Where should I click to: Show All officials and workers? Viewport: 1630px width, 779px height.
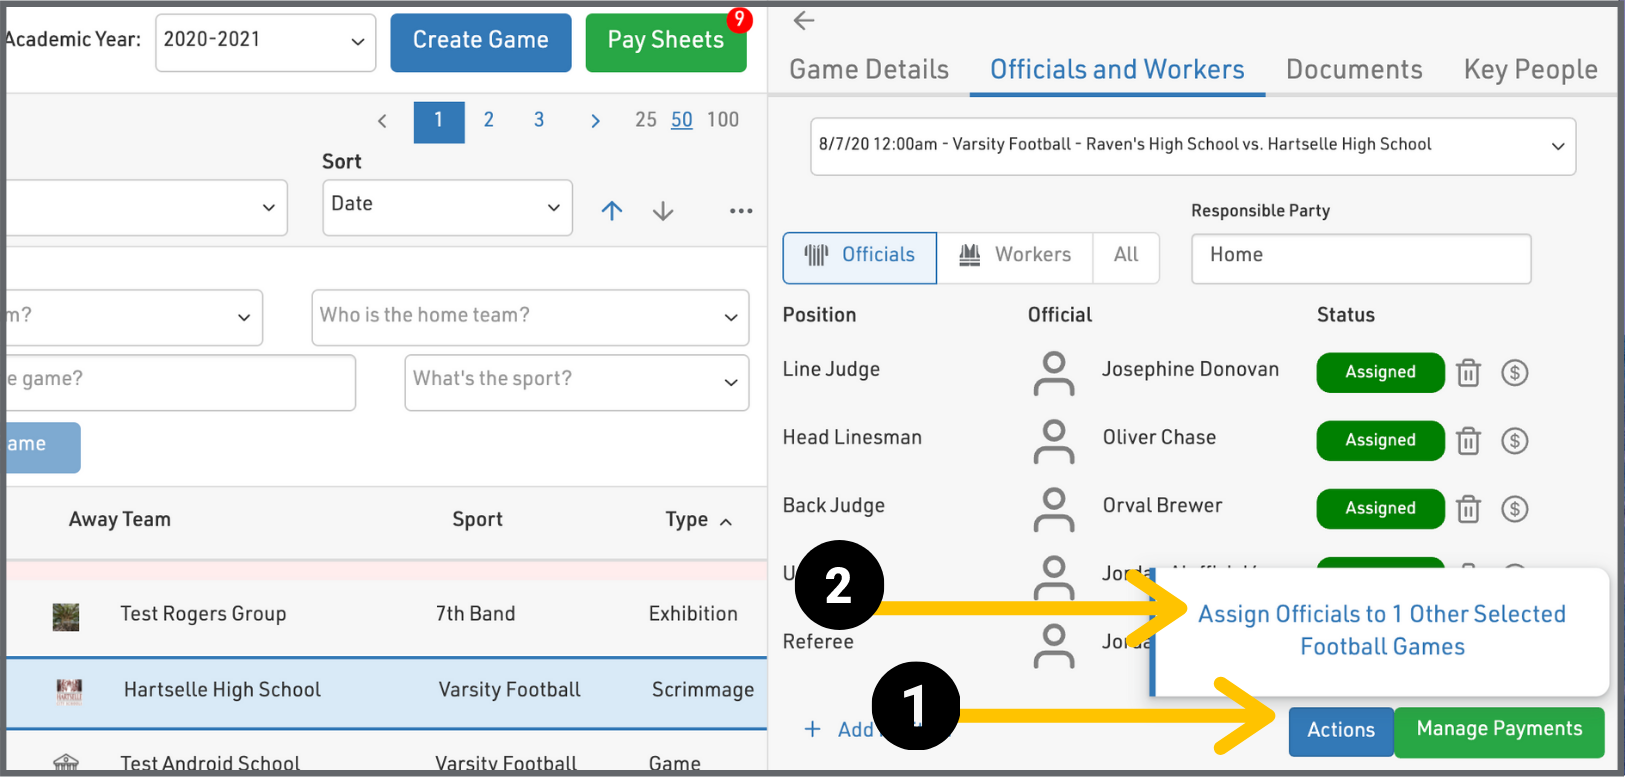pos(1126,256)
